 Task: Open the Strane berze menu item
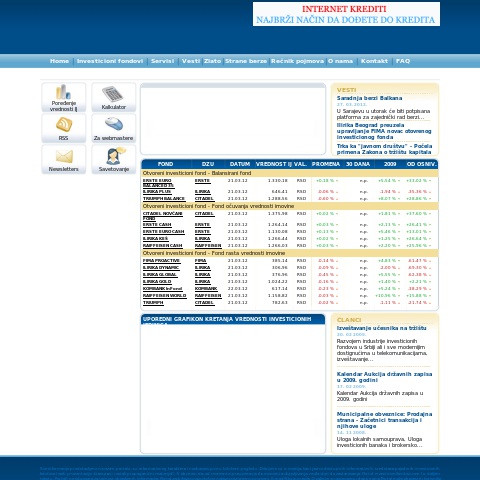coord(246,61)
